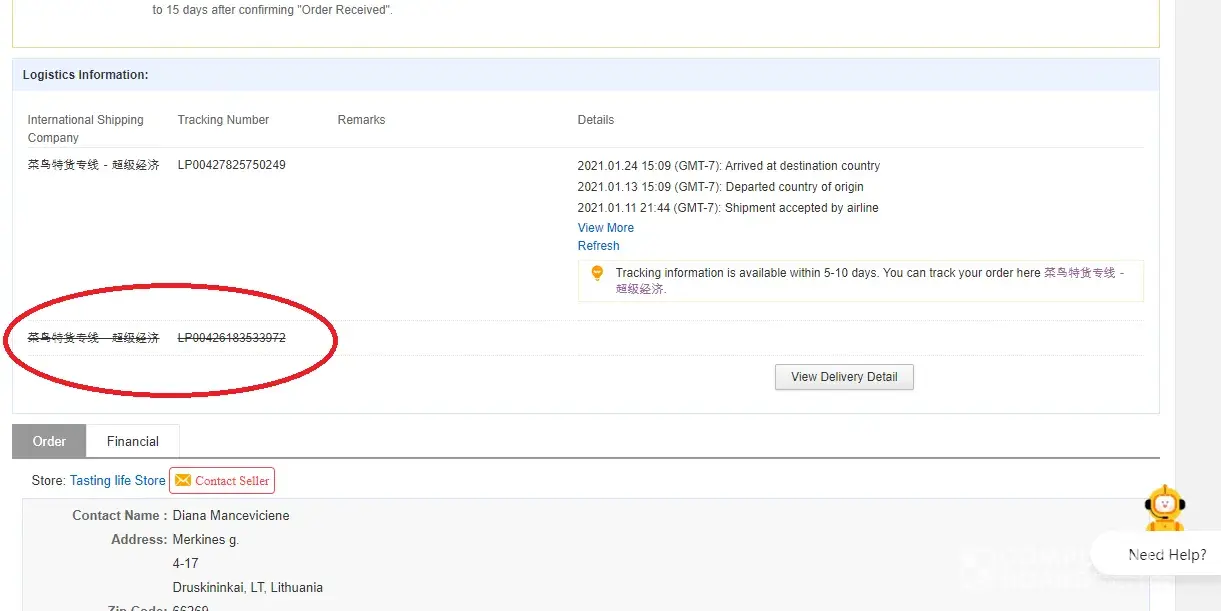Expand tracking history with View More
The width and height of the screenshot is (1221, 611).
coord(605,228)
